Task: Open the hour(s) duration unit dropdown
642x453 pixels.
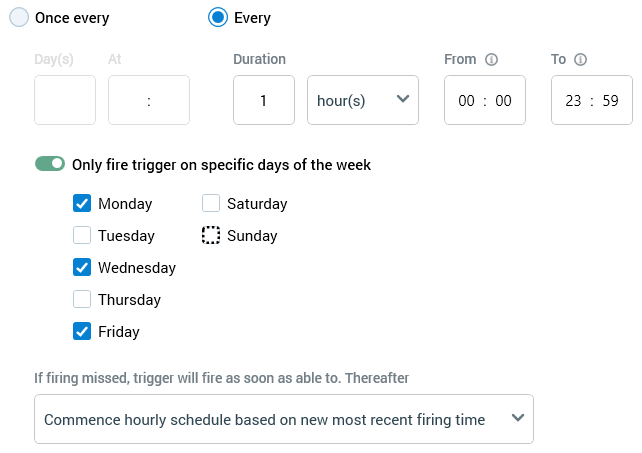Action: point(362,100)
